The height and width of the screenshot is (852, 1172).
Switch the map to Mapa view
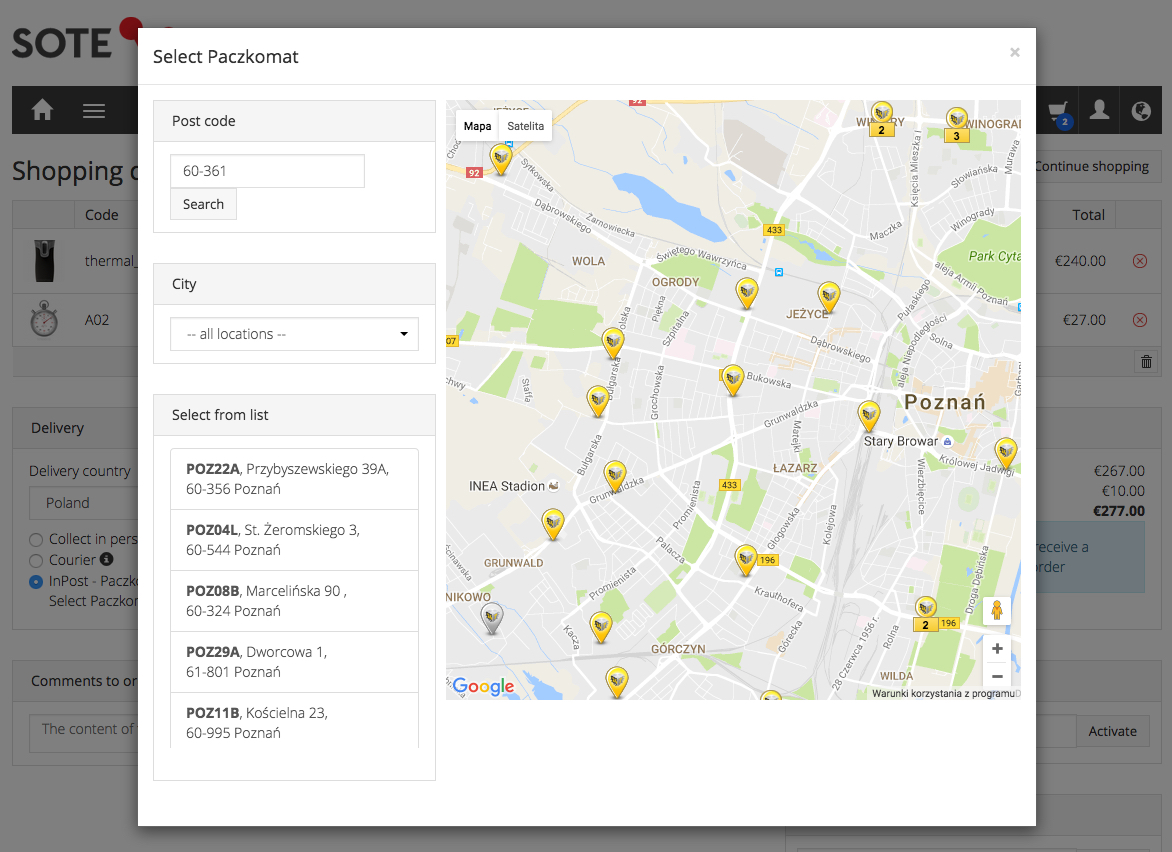477,126
